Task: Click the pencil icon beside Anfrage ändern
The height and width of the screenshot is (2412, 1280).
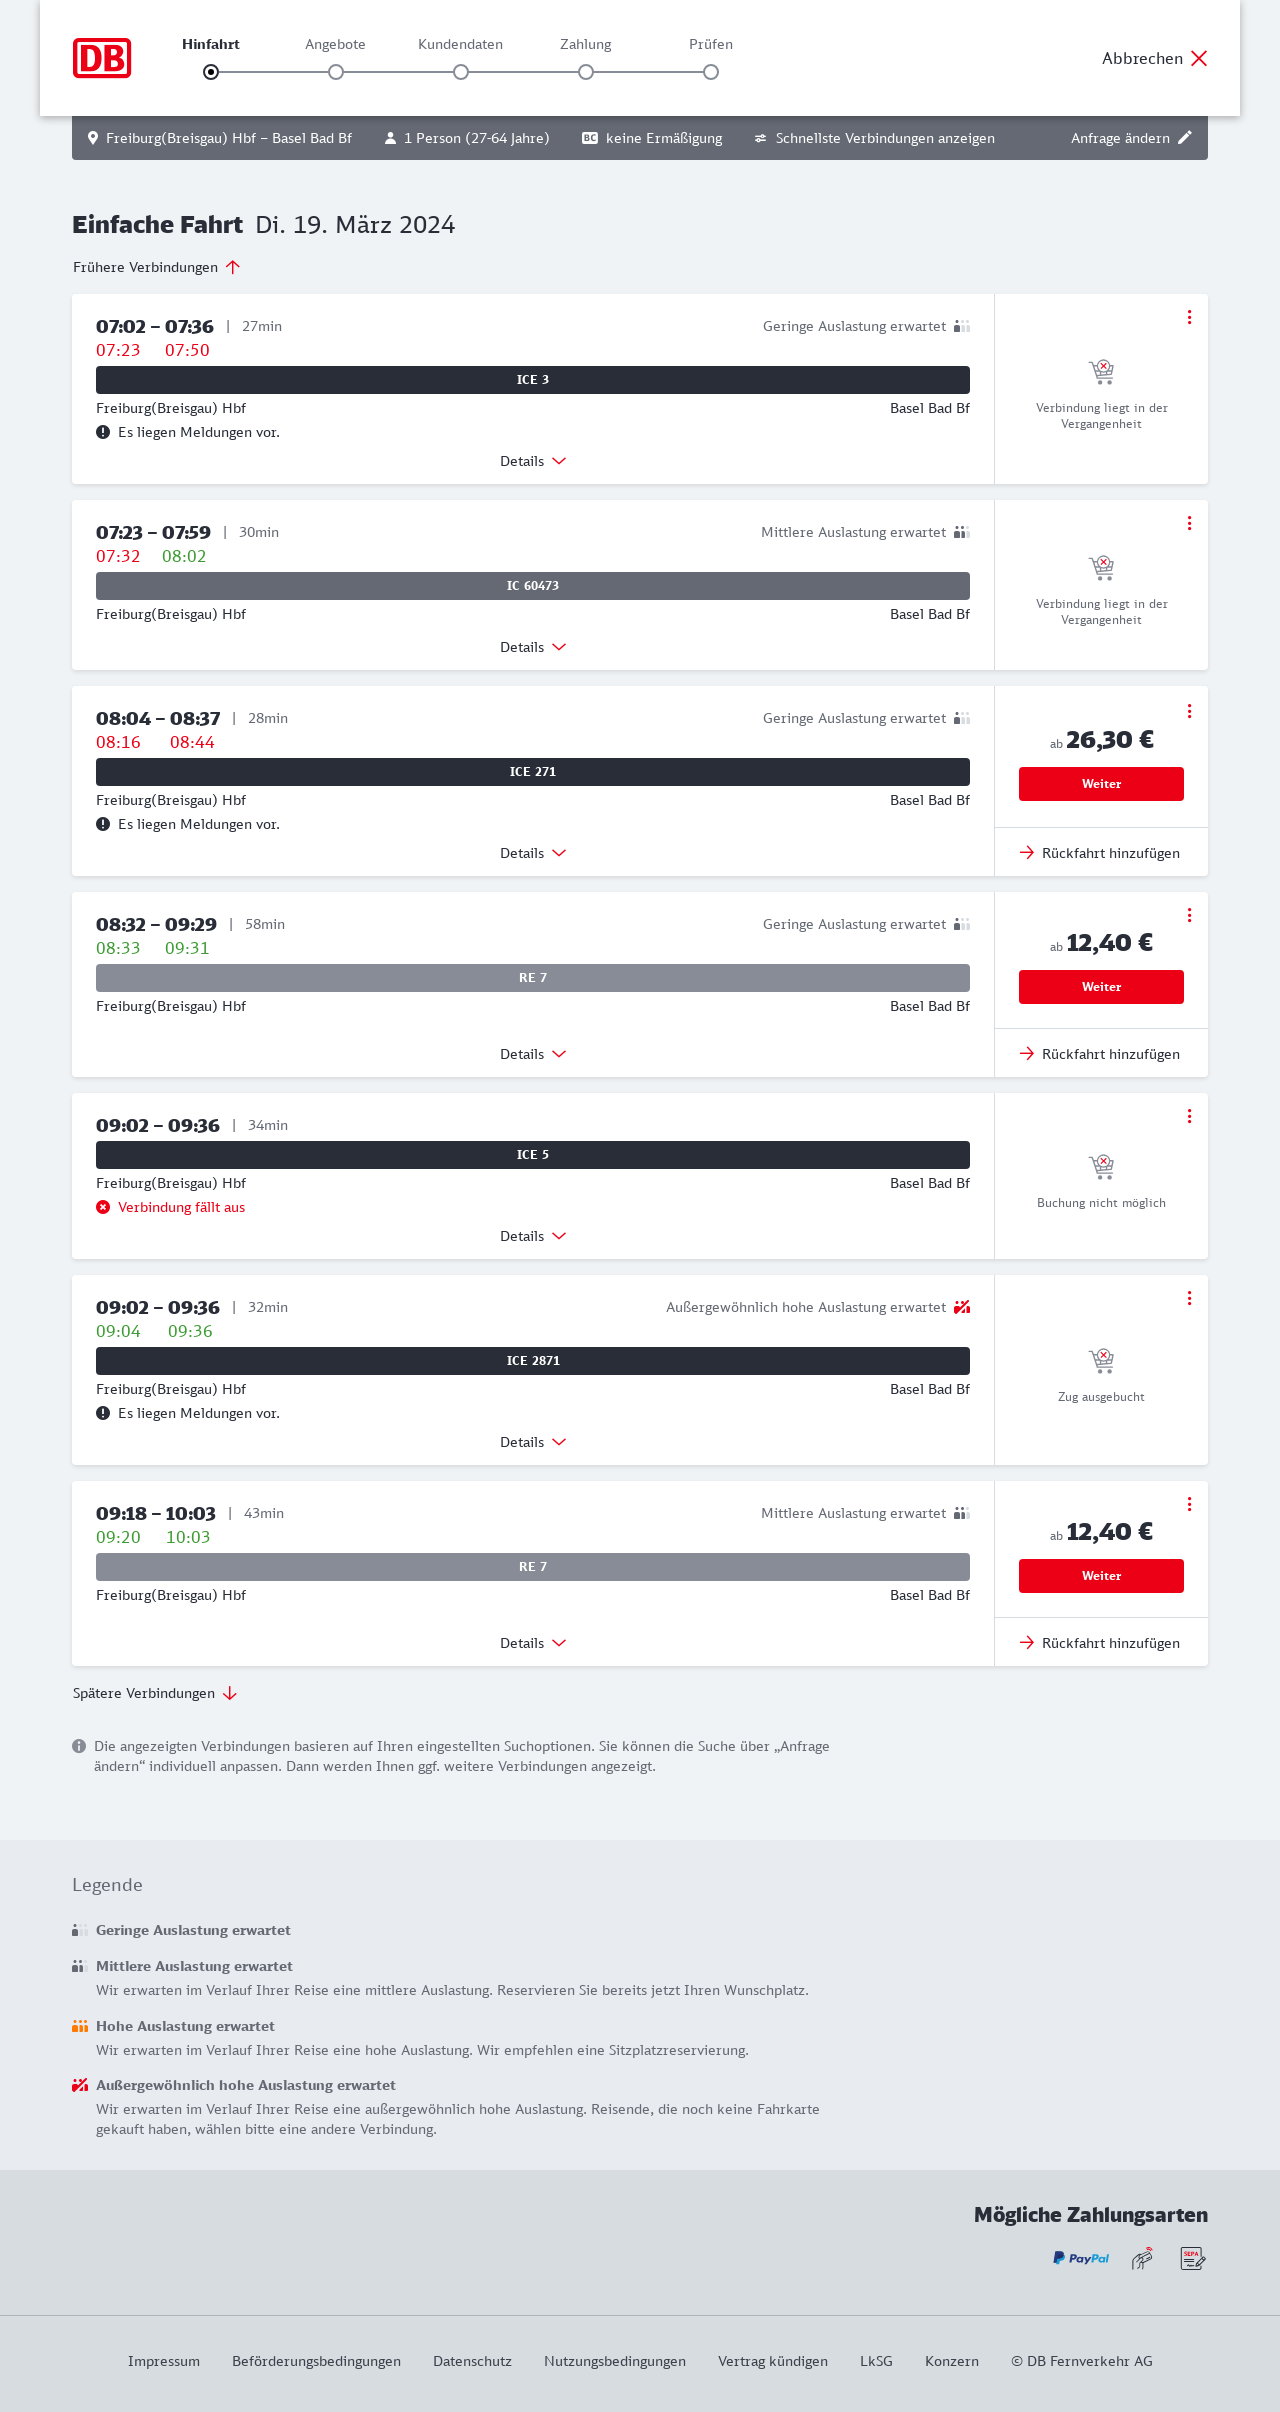Action: (1185, 138)
